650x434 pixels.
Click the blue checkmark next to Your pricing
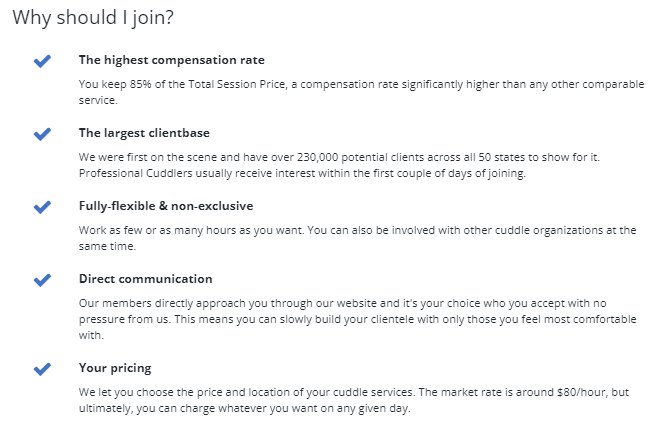[x=42, y=369]
